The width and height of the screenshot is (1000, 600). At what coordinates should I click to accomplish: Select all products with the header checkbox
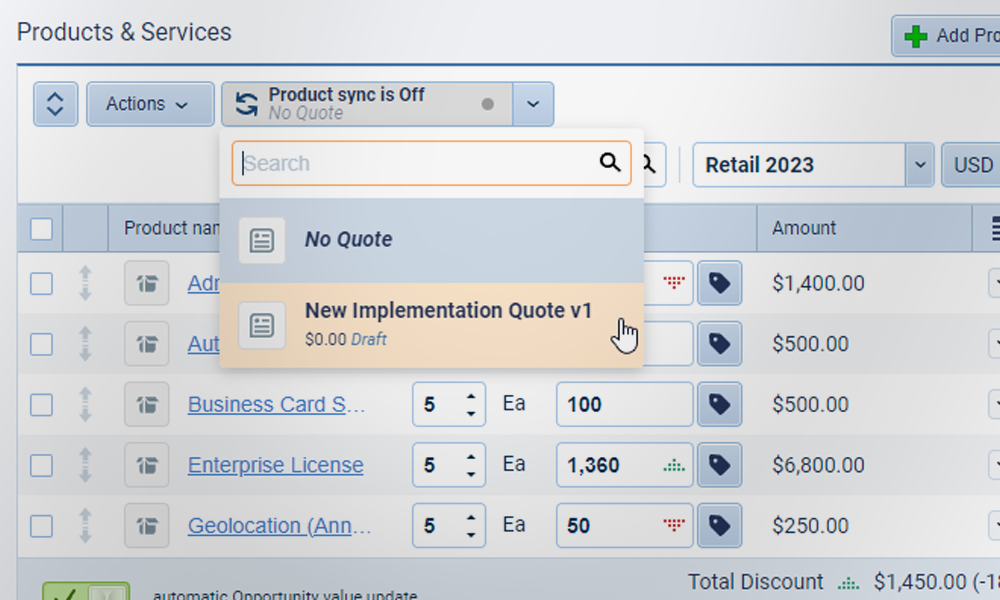(41, 229)
